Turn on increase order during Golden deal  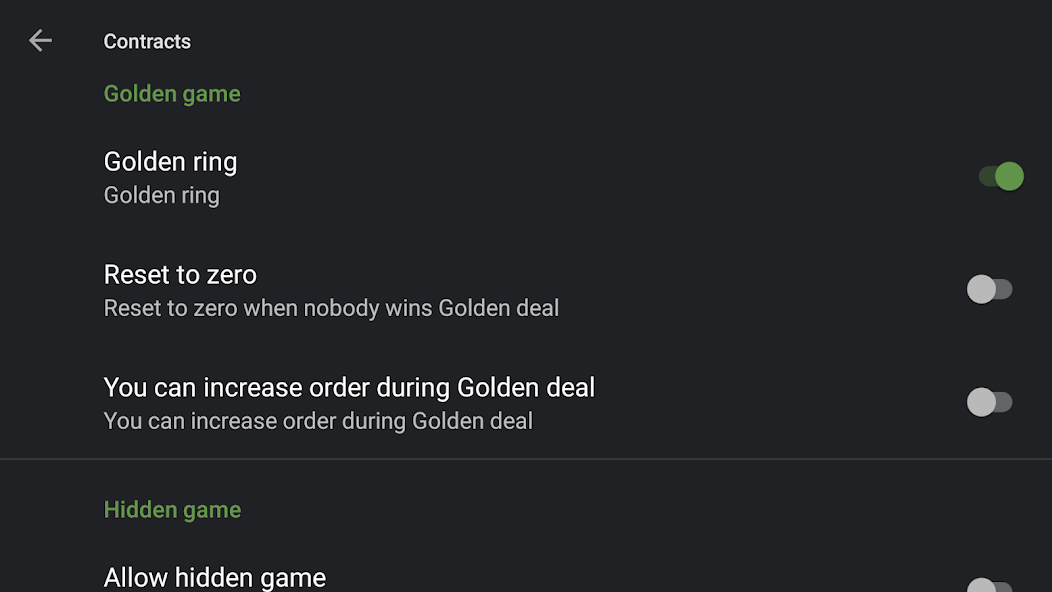989,402
